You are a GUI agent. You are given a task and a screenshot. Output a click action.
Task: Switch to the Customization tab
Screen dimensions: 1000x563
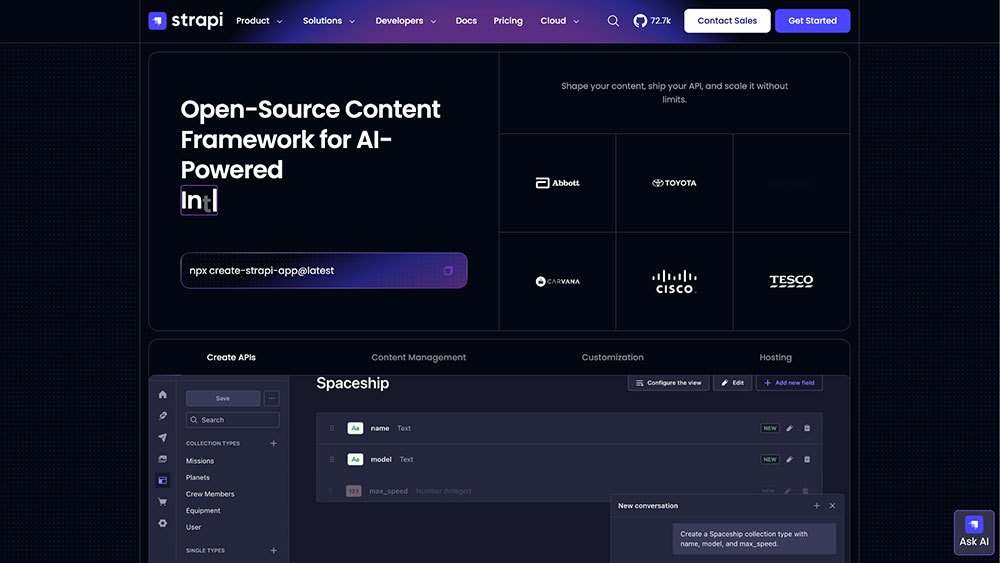(612, 357)
